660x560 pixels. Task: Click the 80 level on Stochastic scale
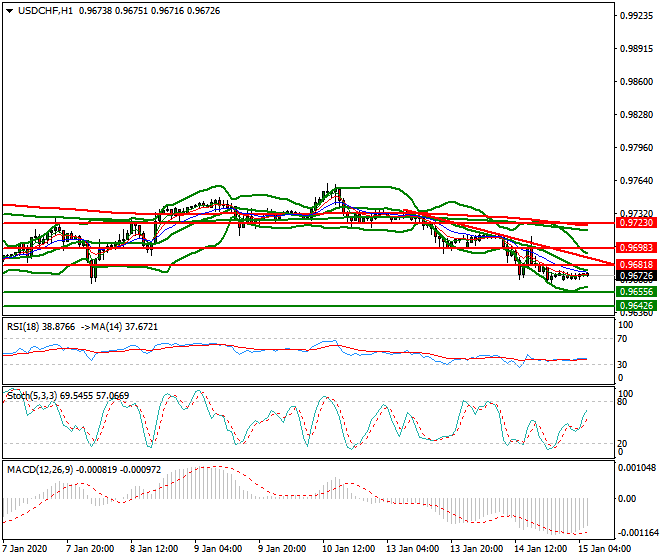coord(625,402)
